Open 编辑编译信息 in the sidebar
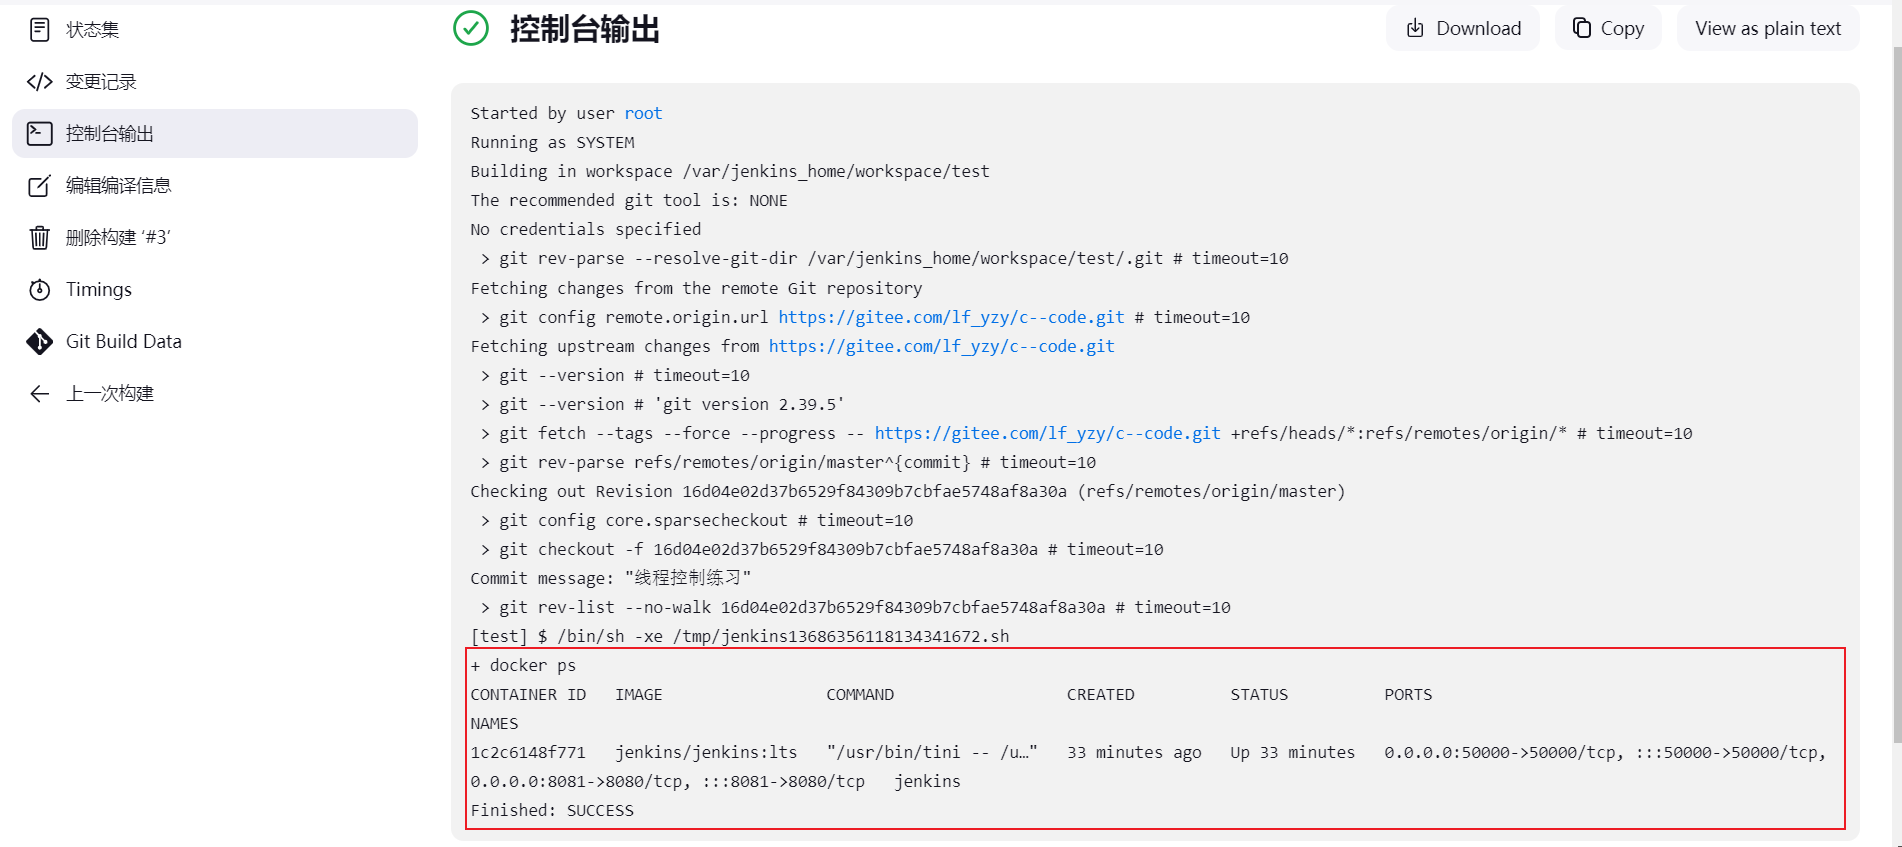The image size is (1902, 847). coord(215,186)
